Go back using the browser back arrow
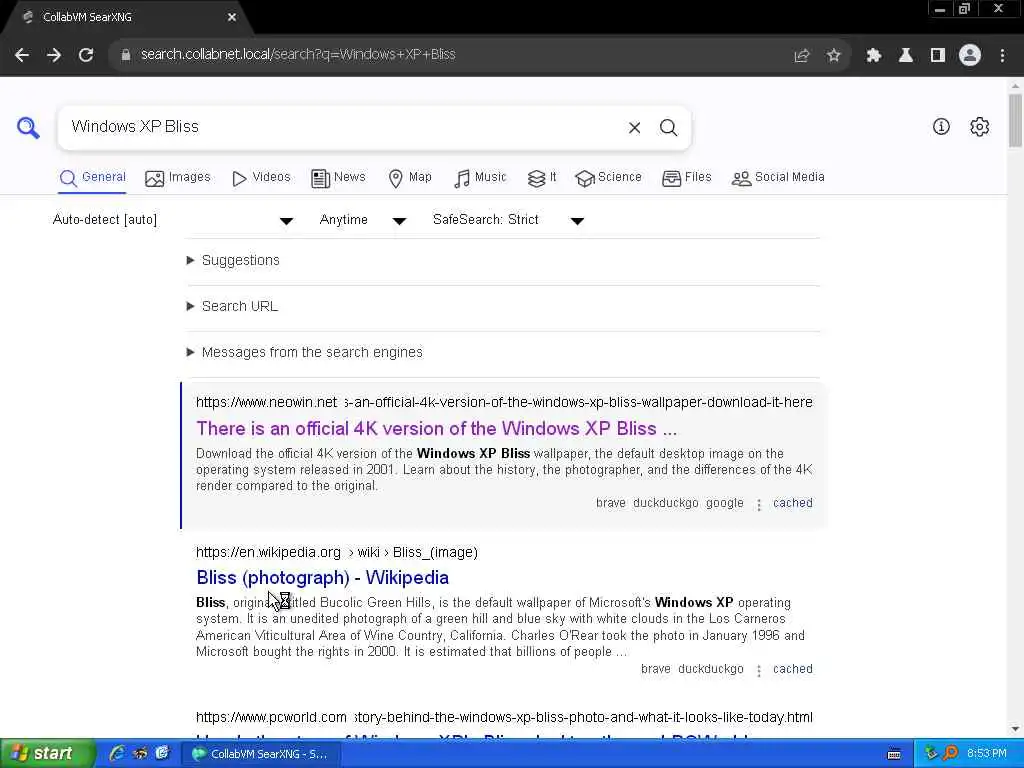The image size is (1024, 768). coord(22,55)
